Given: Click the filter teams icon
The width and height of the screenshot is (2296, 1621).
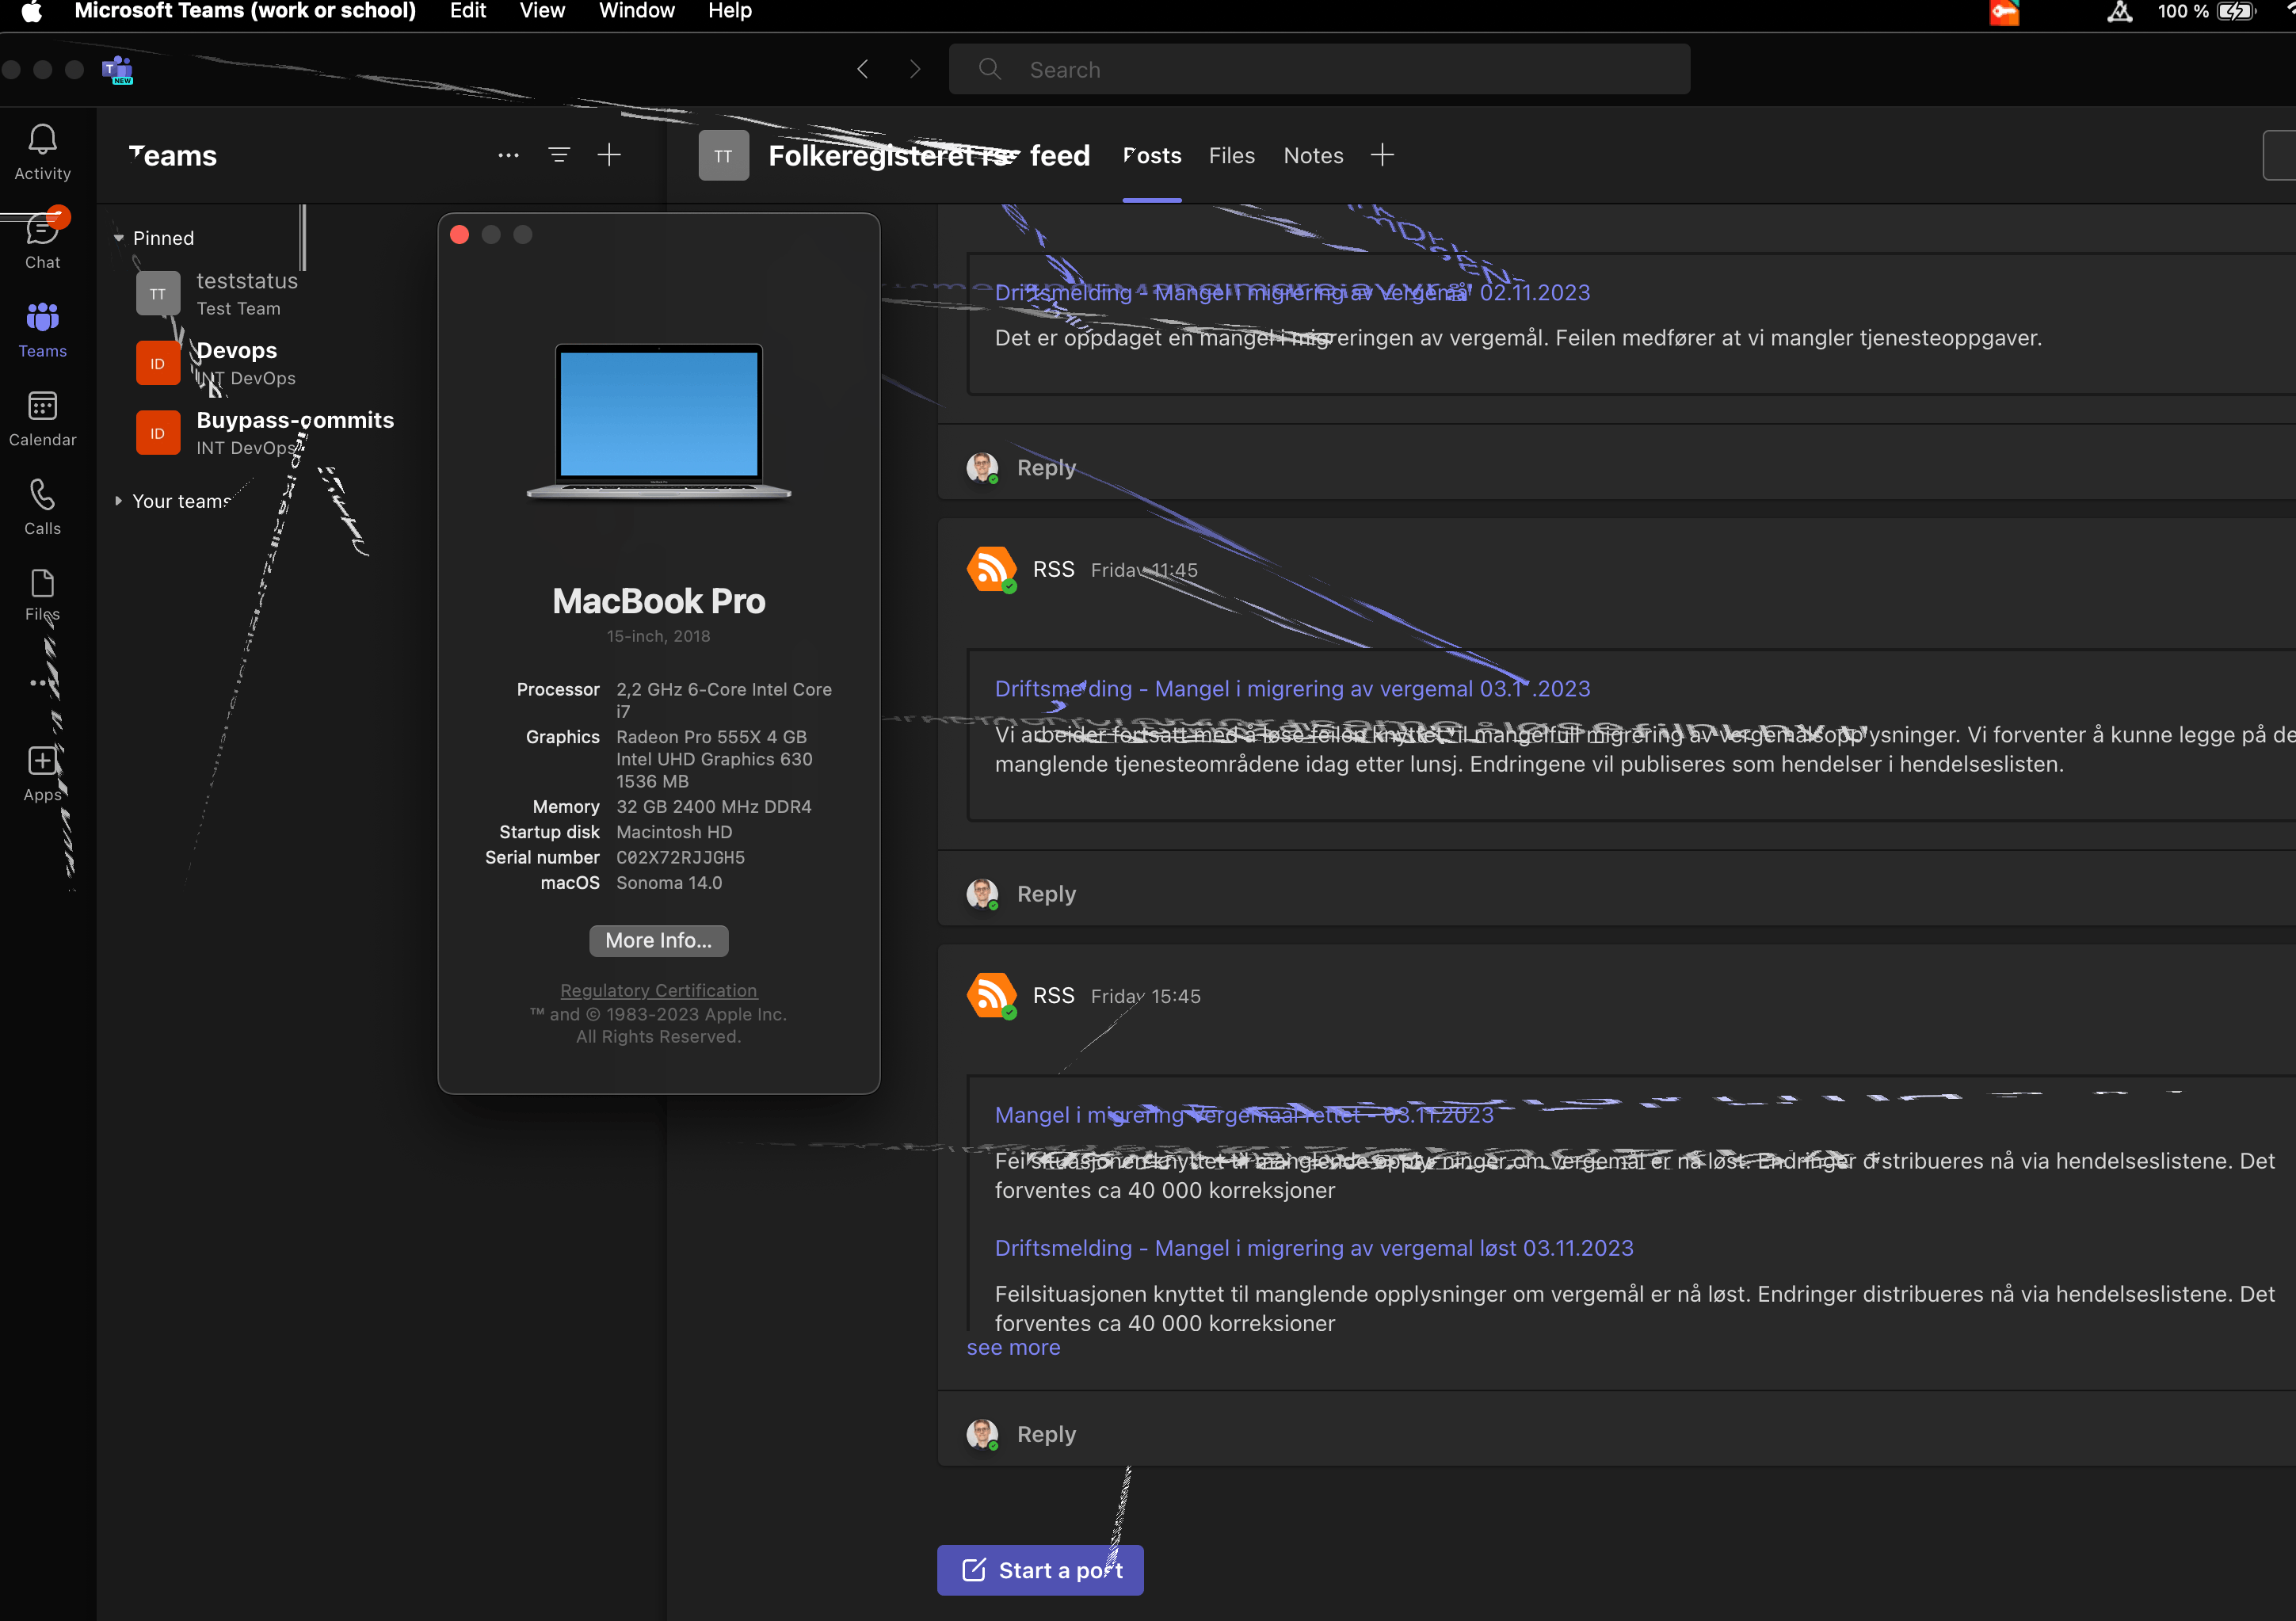Looking at the screenshot, I should (x=559, y=155).
